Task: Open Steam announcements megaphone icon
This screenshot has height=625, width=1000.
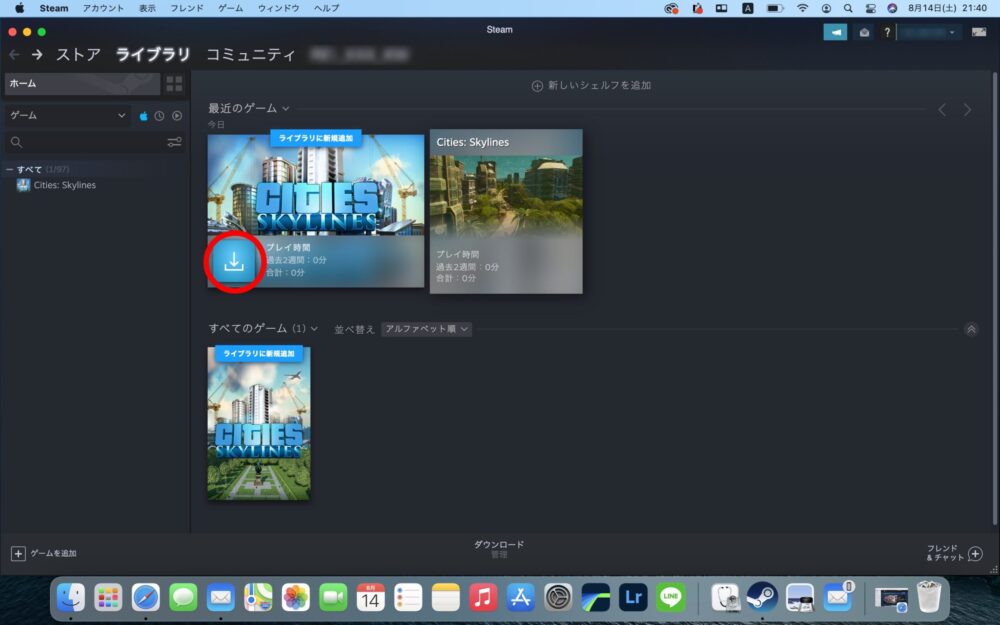Action: (x=835, y=32)
